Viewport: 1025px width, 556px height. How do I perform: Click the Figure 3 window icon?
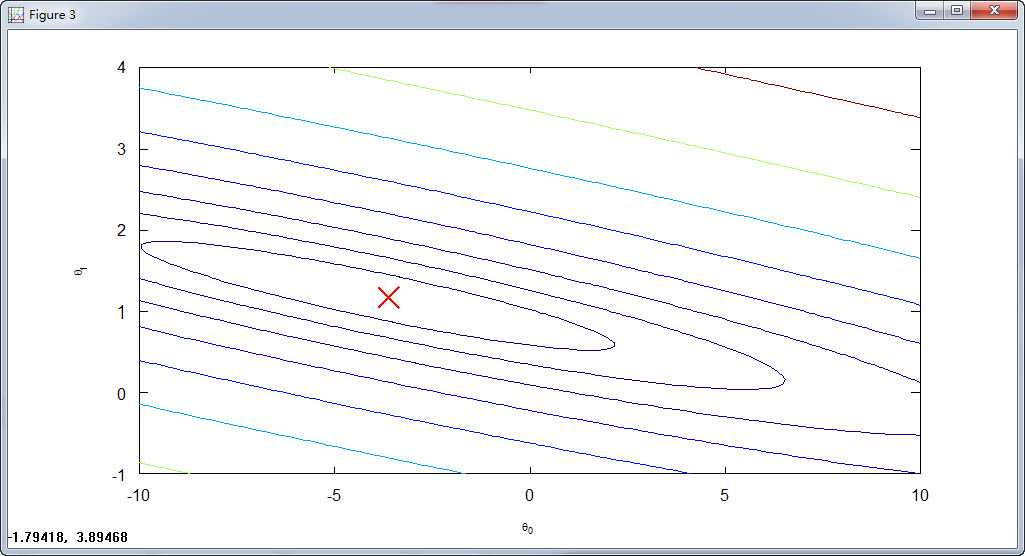16,14
